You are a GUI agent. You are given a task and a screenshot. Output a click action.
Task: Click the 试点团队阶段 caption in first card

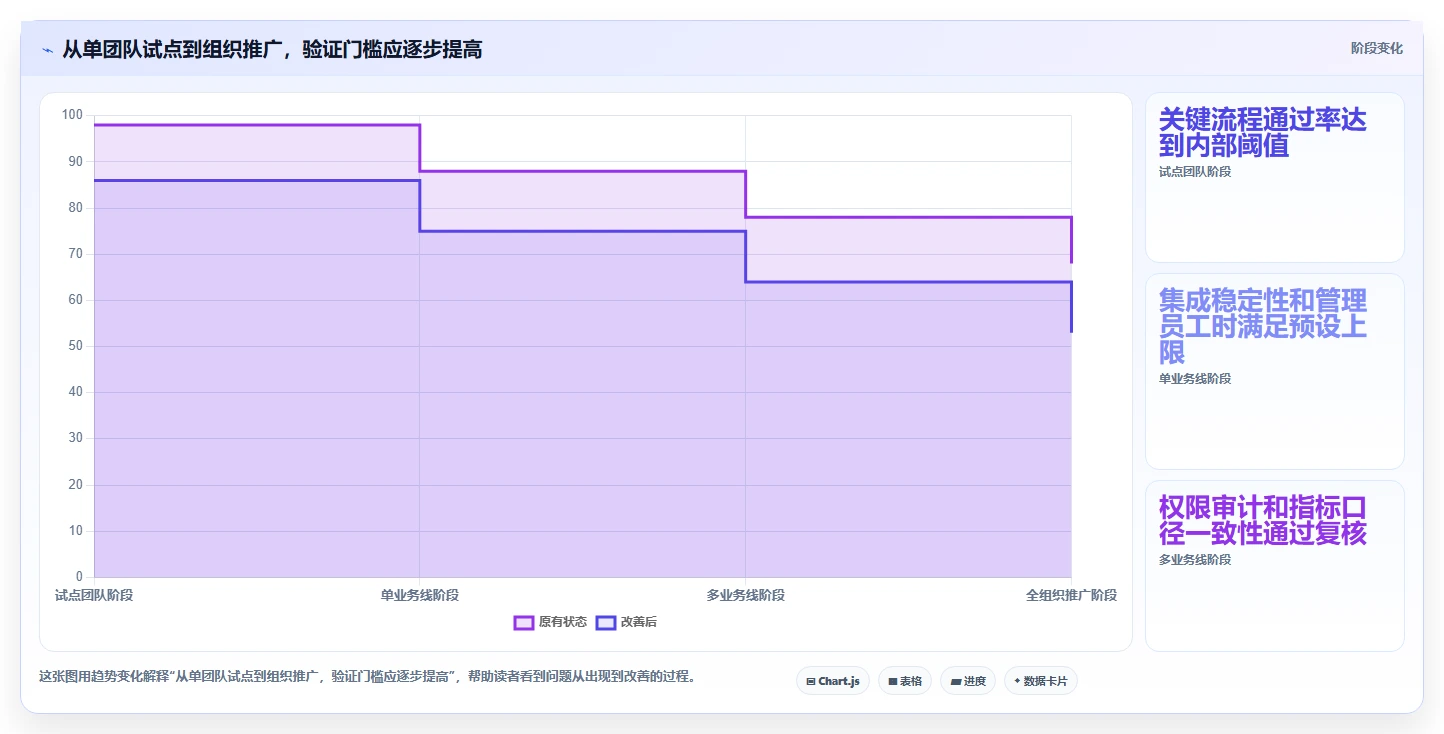pos(1195,172)
